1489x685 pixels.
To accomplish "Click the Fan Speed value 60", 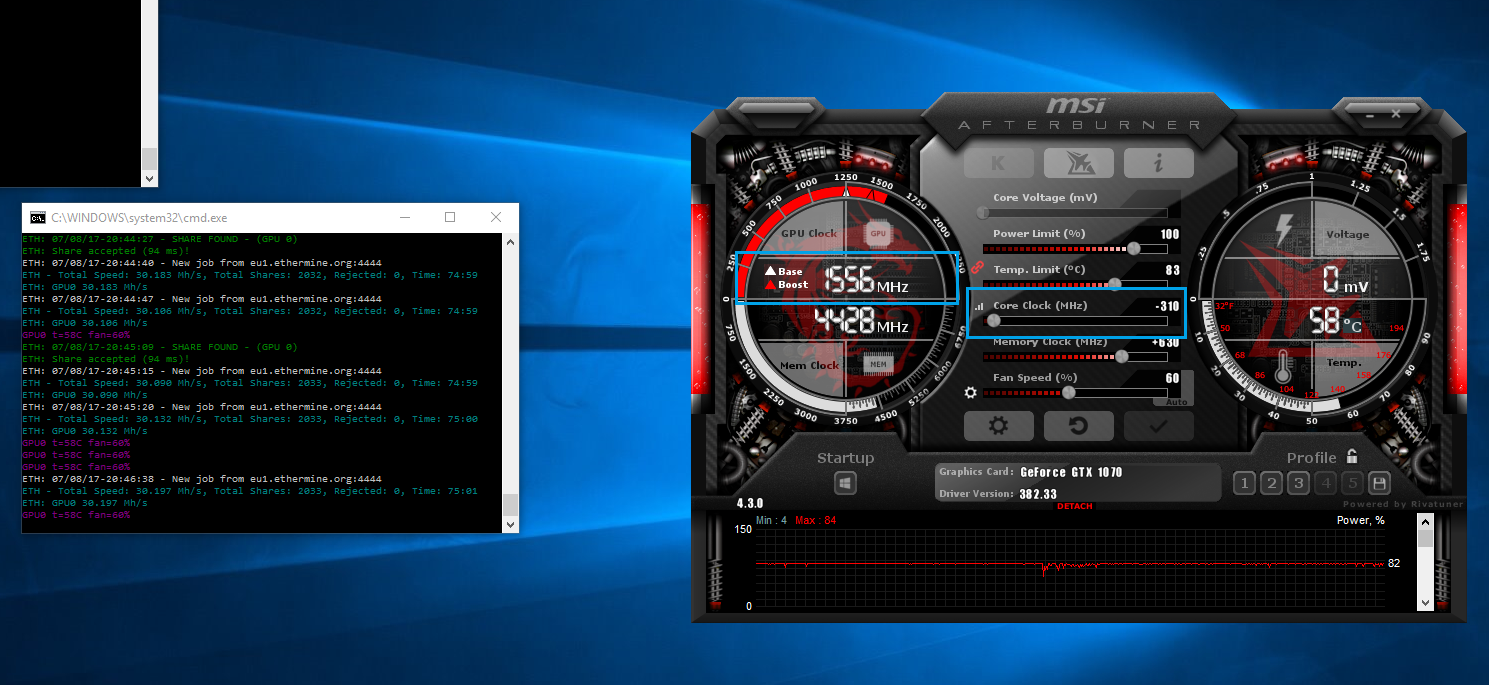I will pyautogui.click(x=1172, y=378).
